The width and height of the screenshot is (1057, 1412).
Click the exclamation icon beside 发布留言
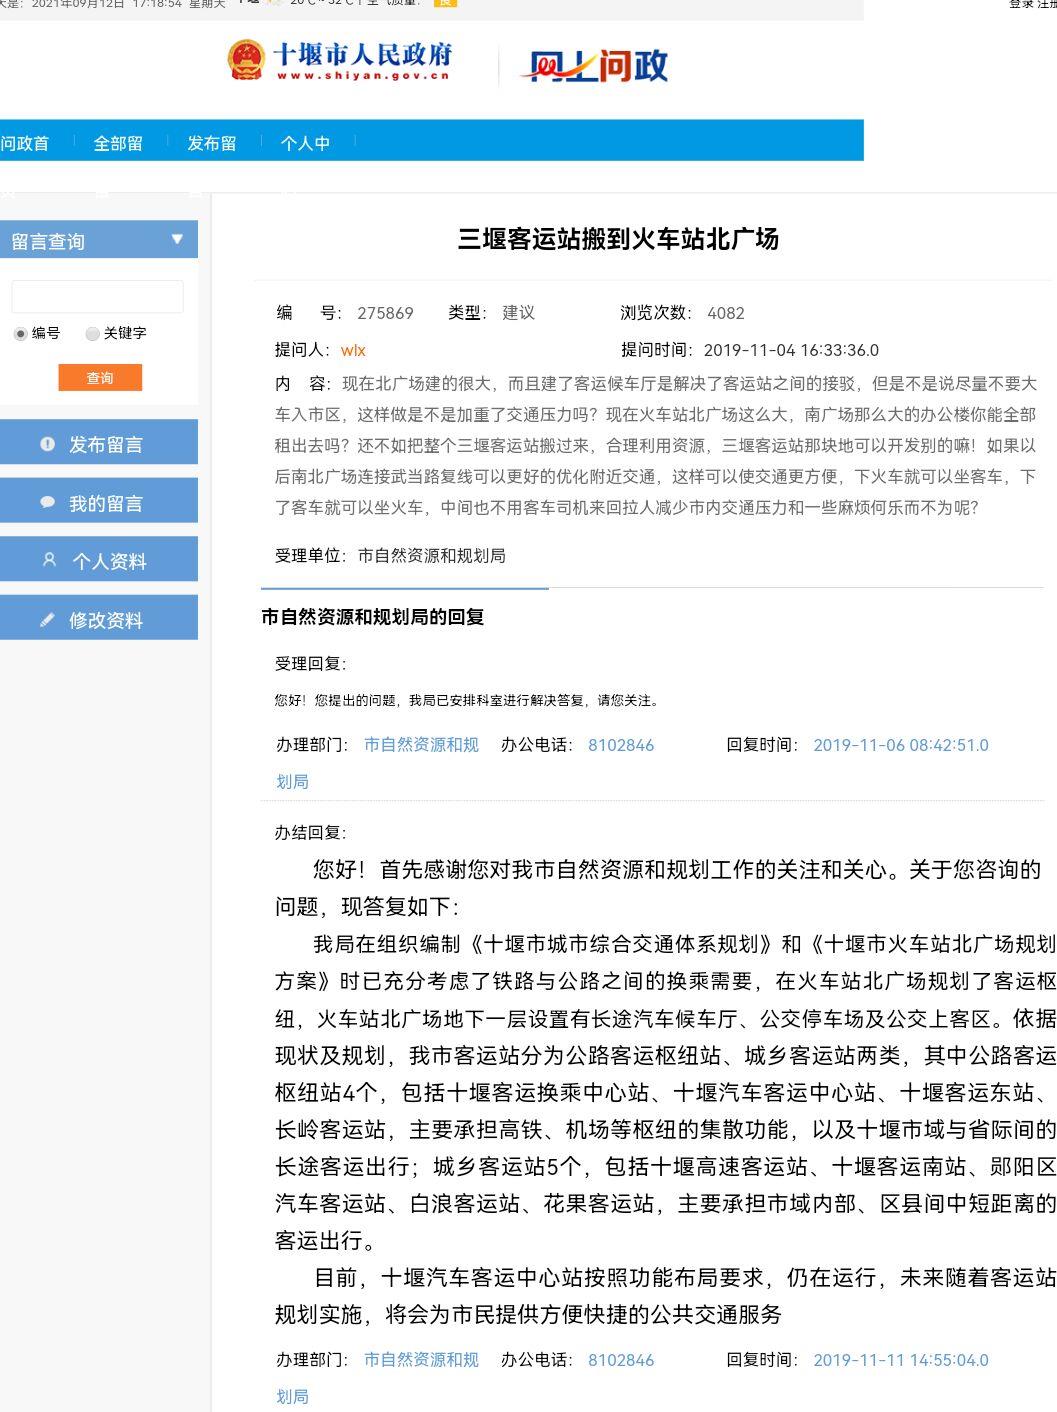47,444
